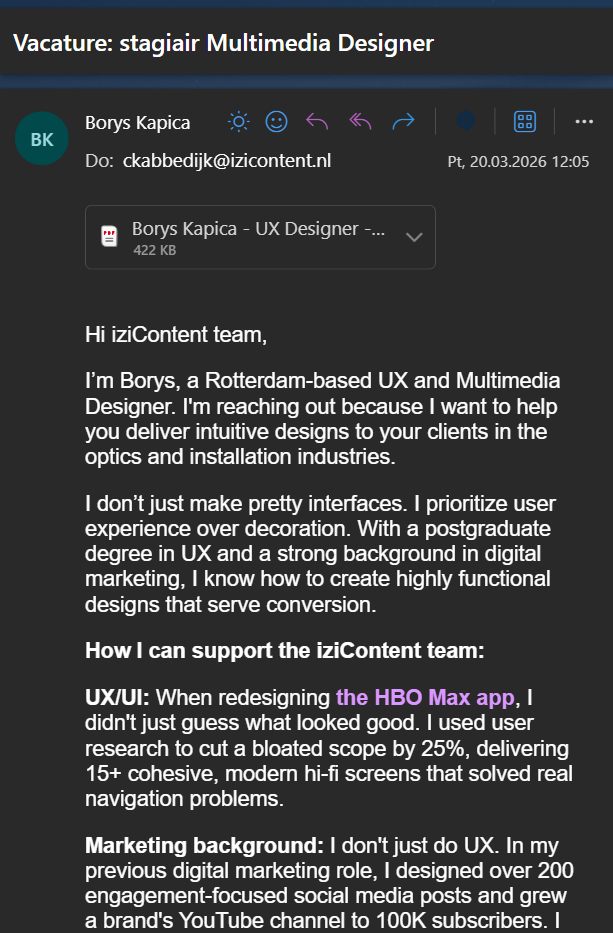This screenshot has width=613, height=933.
Task: Reply to Borys Kapica's email
Action: click(317, 122)
